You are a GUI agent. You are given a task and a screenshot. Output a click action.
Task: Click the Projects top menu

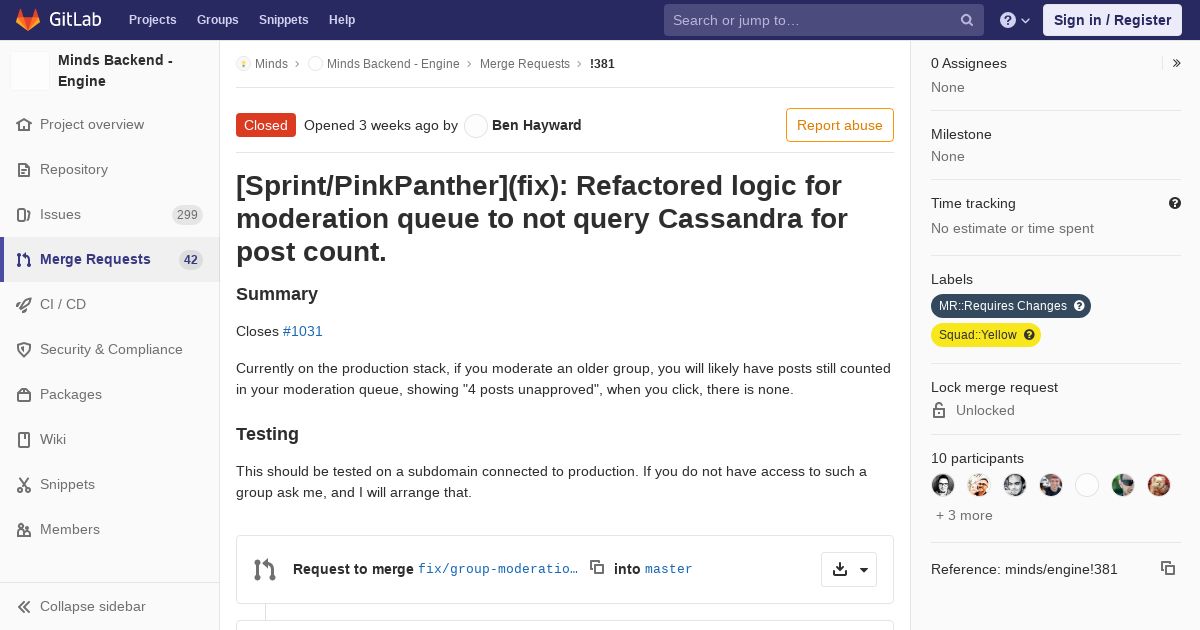pos(152,20)
